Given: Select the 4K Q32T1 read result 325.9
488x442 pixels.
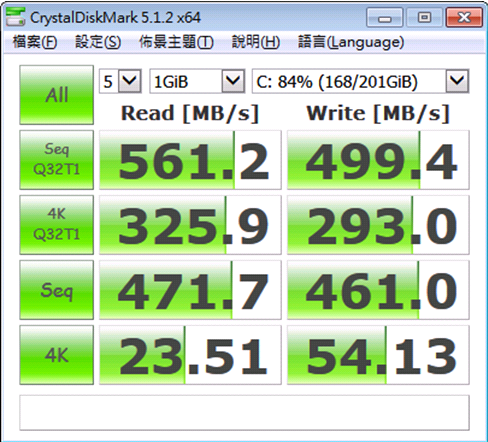Looking at the screenshot, I should point(190,225).
